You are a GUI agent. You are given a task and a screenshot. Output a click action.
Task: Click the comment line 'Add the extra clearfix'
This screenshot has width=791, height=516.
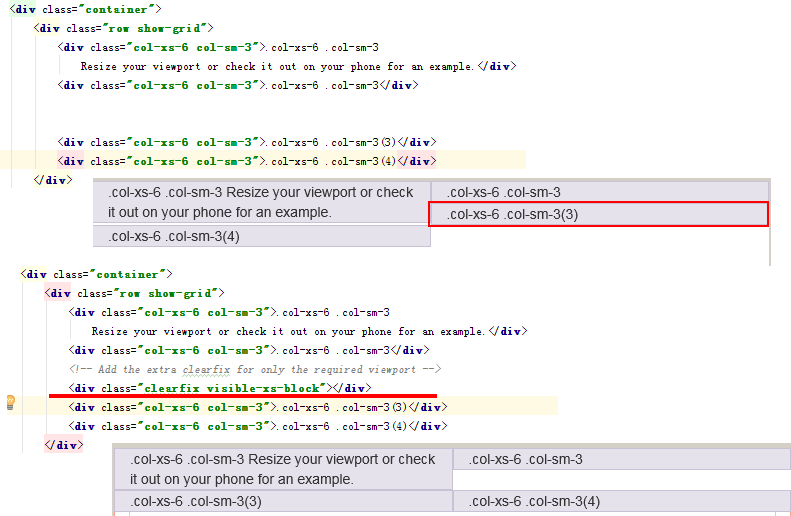[x=255, y=369]
